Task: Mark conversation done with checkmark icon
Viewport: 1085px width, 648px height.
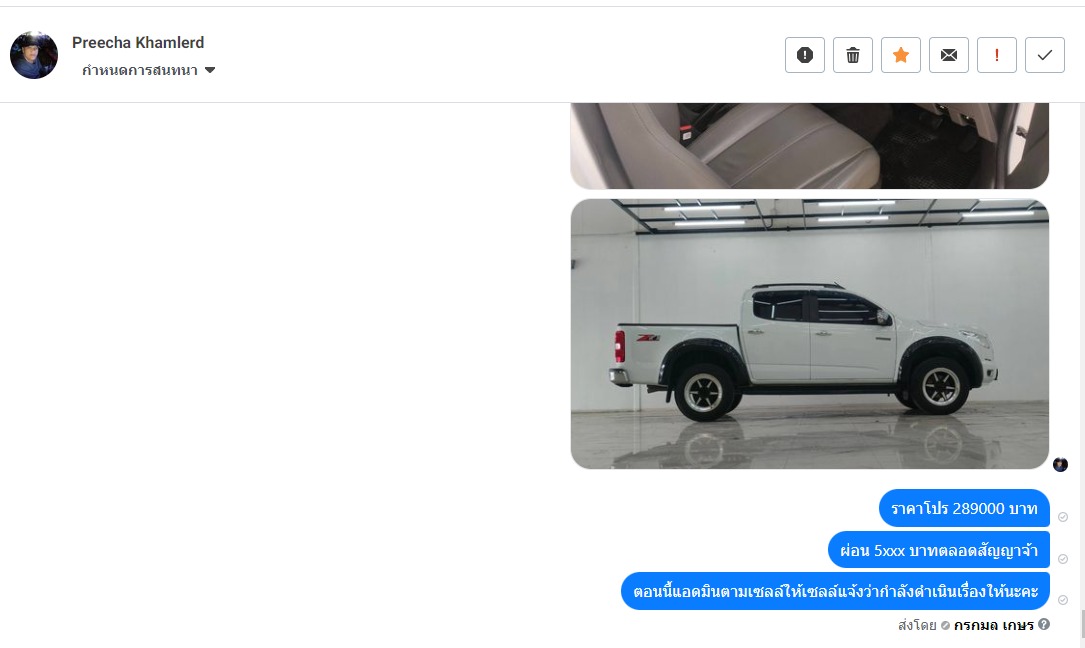Action: [1044, 55]
